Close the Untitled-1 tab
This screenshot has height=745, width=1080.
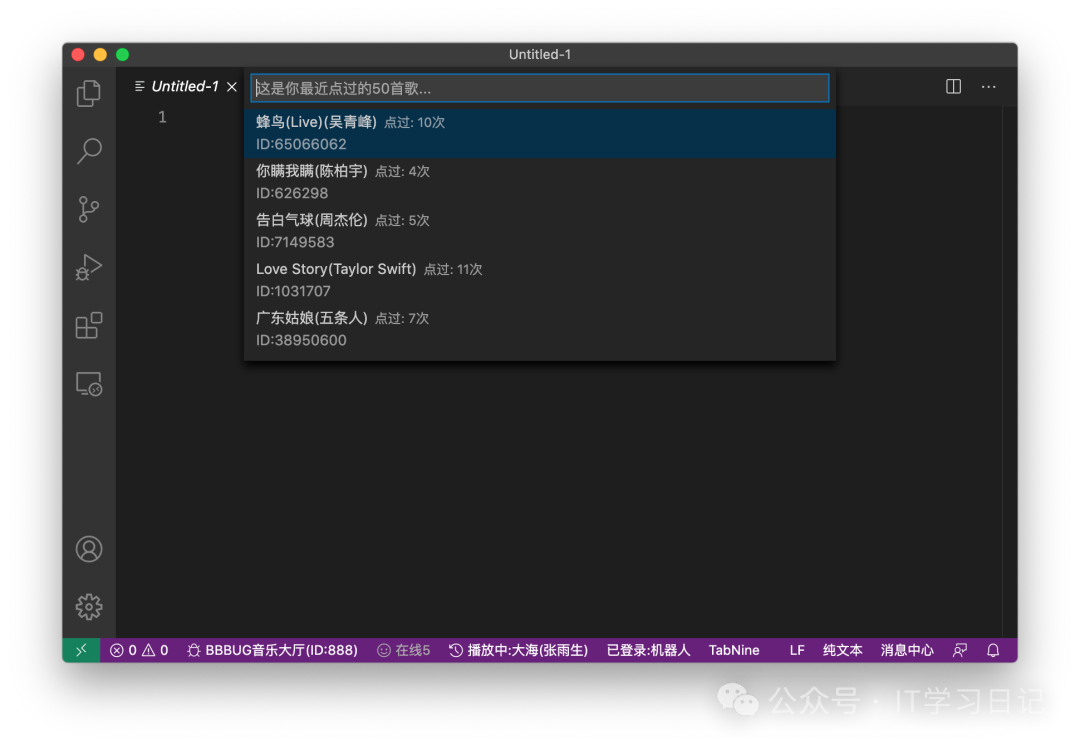(x=232, y=87)
